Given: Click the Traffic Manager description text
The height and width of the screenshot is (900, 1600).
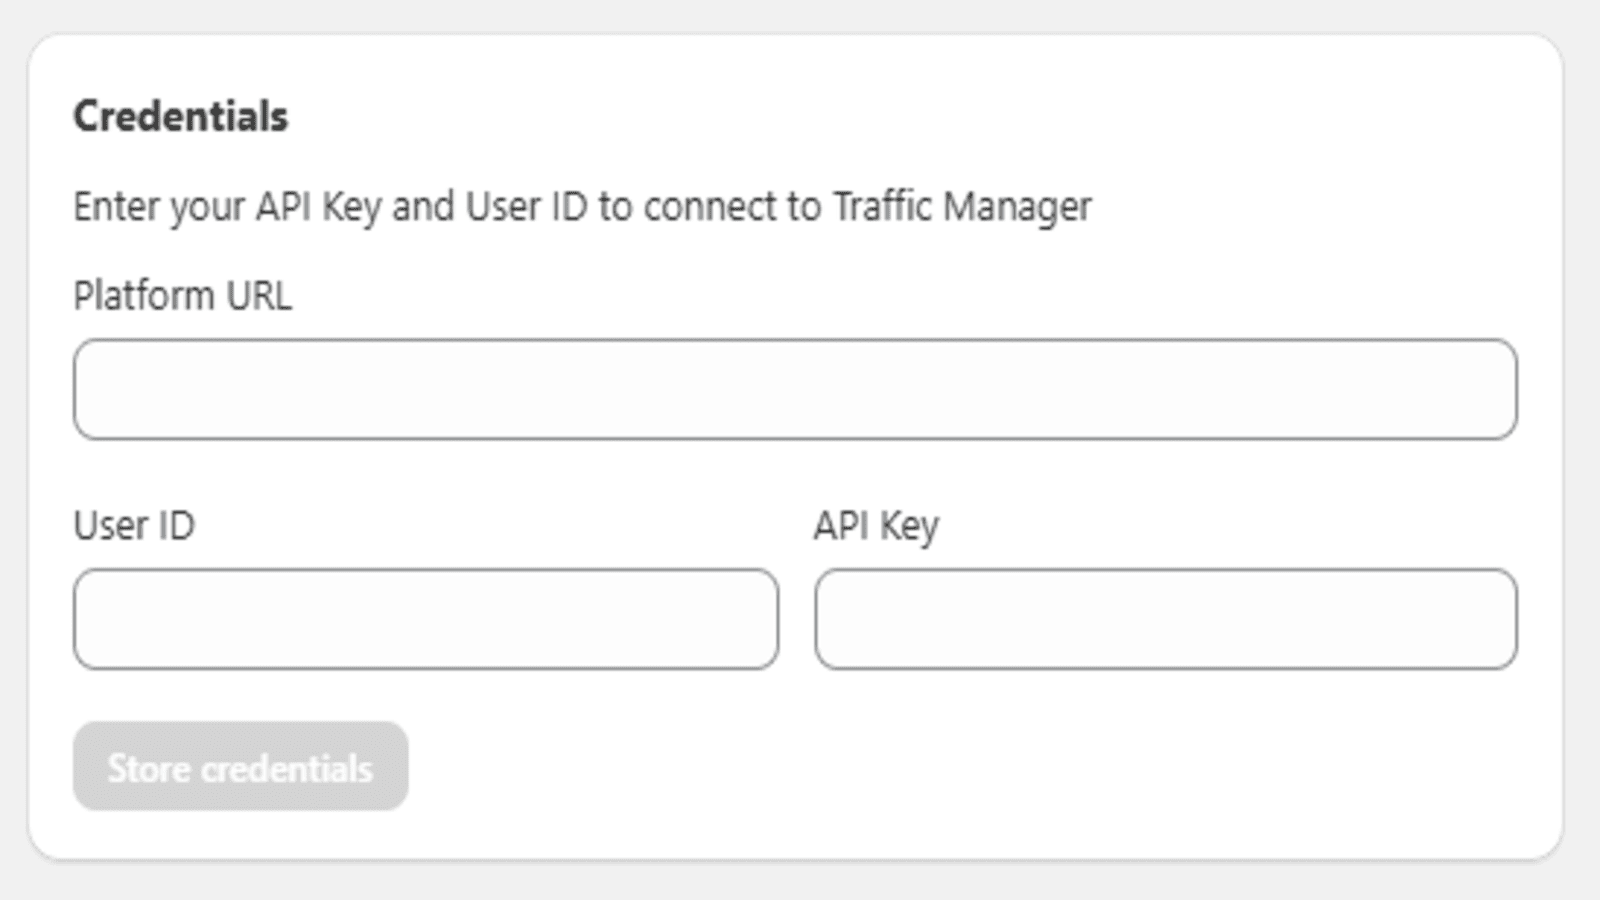Looking at the screenshot, I should pos(582,207).
